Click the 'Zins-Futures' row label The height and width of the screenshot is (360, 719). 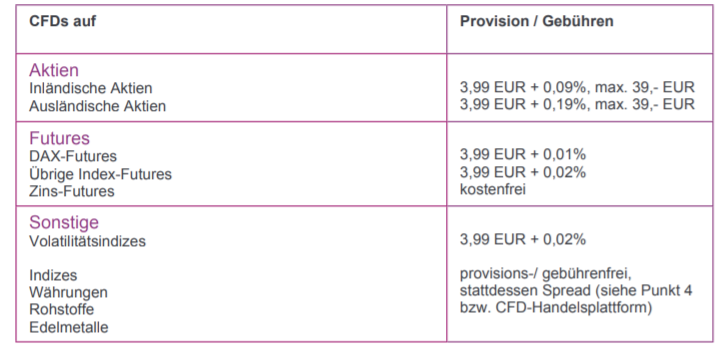click(72, 191)
